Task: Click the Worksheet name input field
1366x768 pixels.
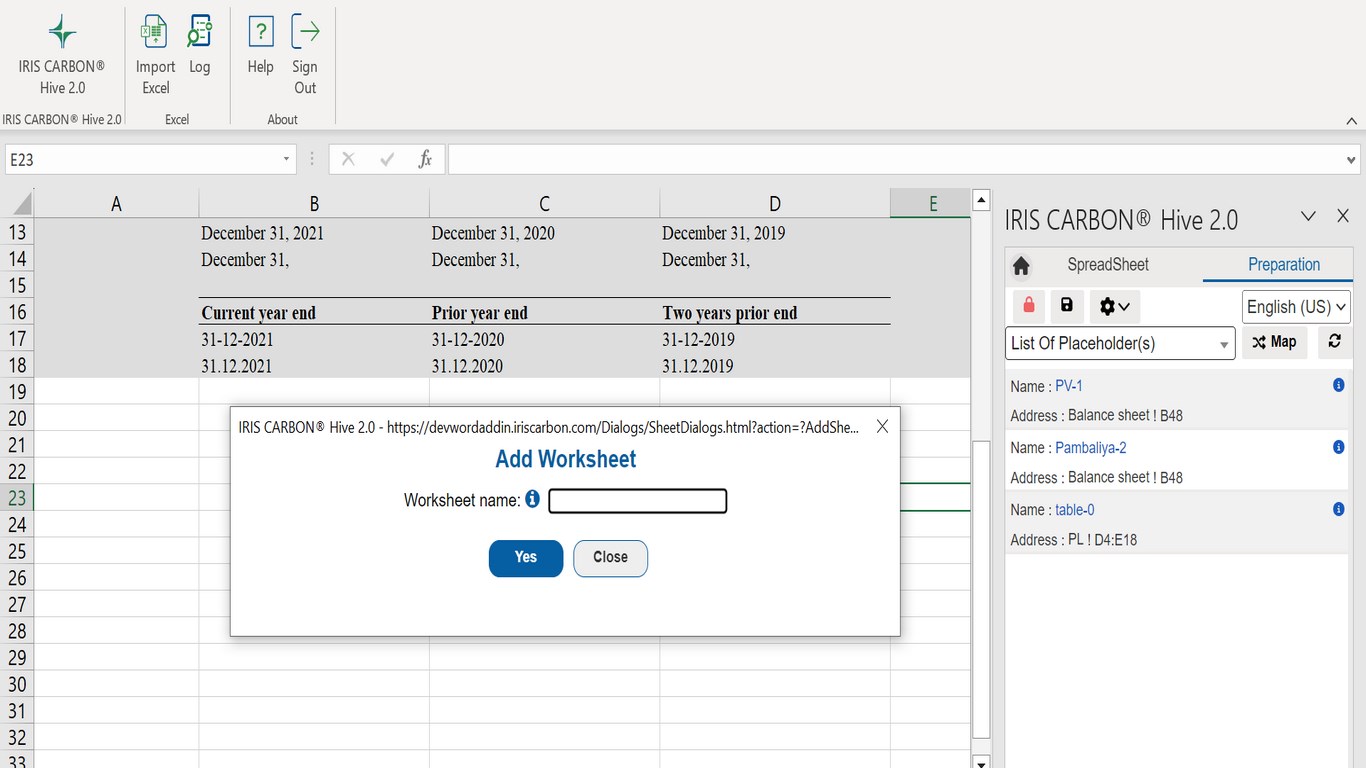Action: pyautogui.click(x=638, y=501)
